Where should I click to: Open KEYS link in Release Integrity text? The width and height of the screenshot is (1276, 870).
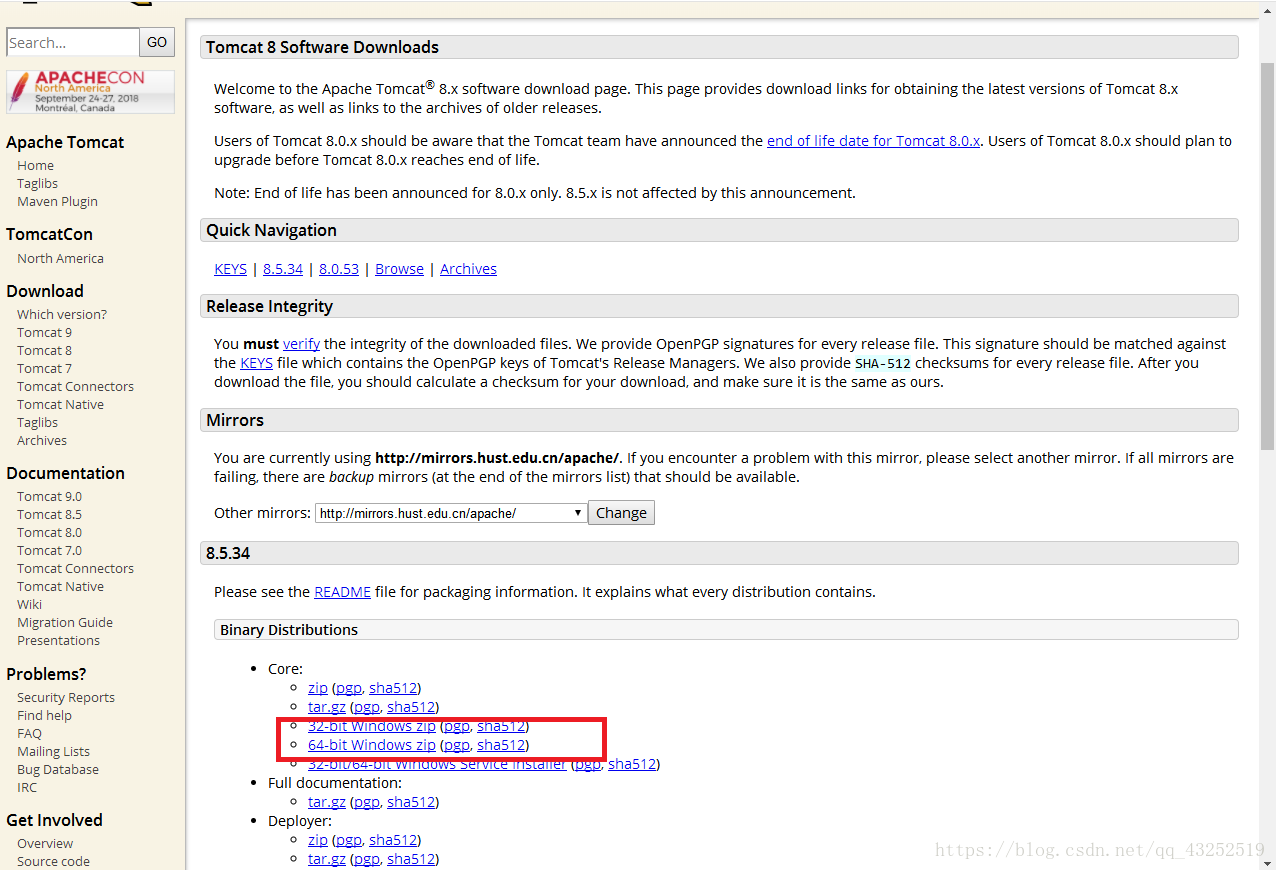256,363
